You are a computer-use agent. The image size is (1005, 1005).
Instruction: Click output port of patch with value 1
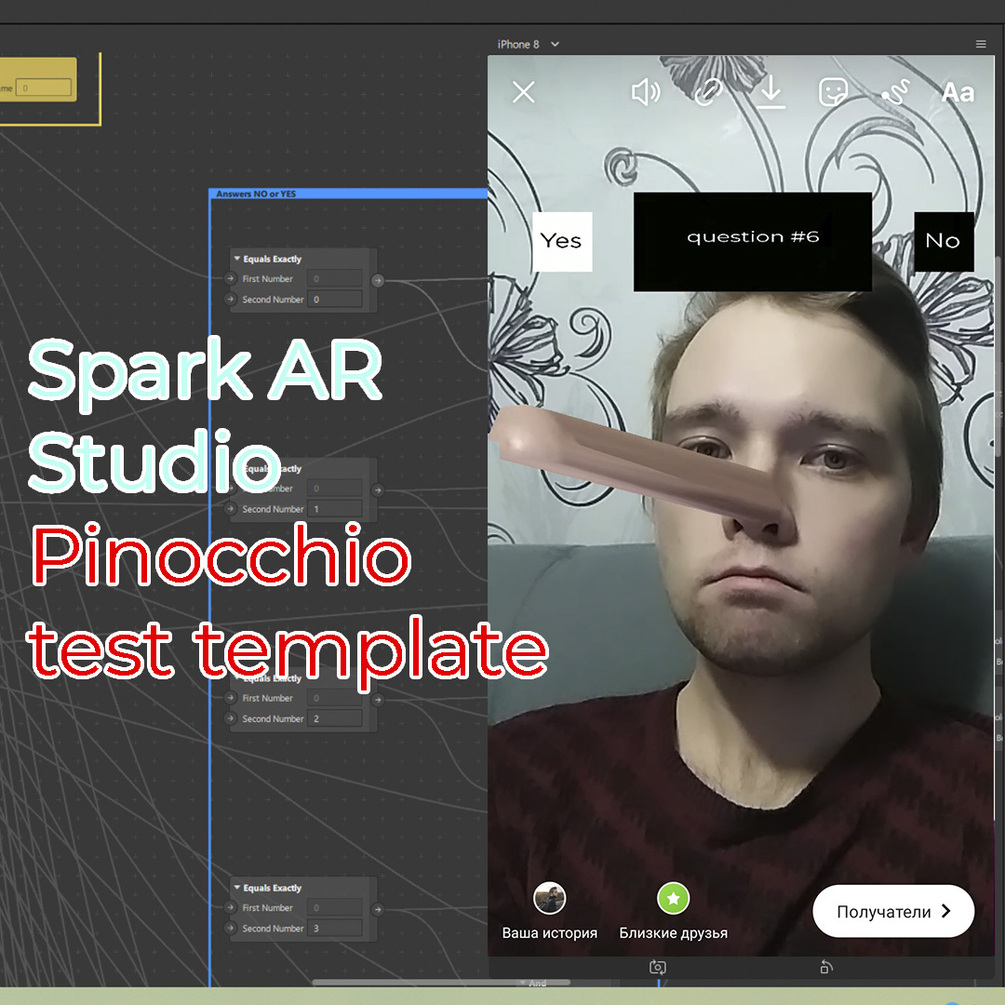pos(378,490)
